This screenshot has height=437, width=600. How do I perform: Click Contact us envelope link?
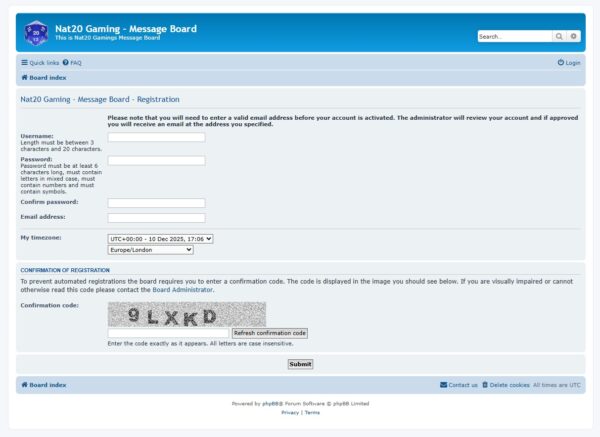pos(459,384)
